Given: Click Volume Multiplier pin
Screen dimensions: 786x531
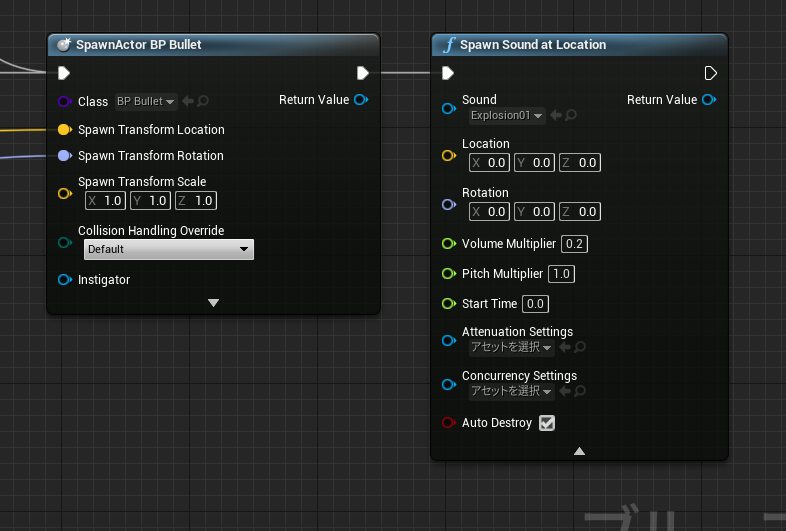Looking at the screenshot, I should tap(449, 244).
